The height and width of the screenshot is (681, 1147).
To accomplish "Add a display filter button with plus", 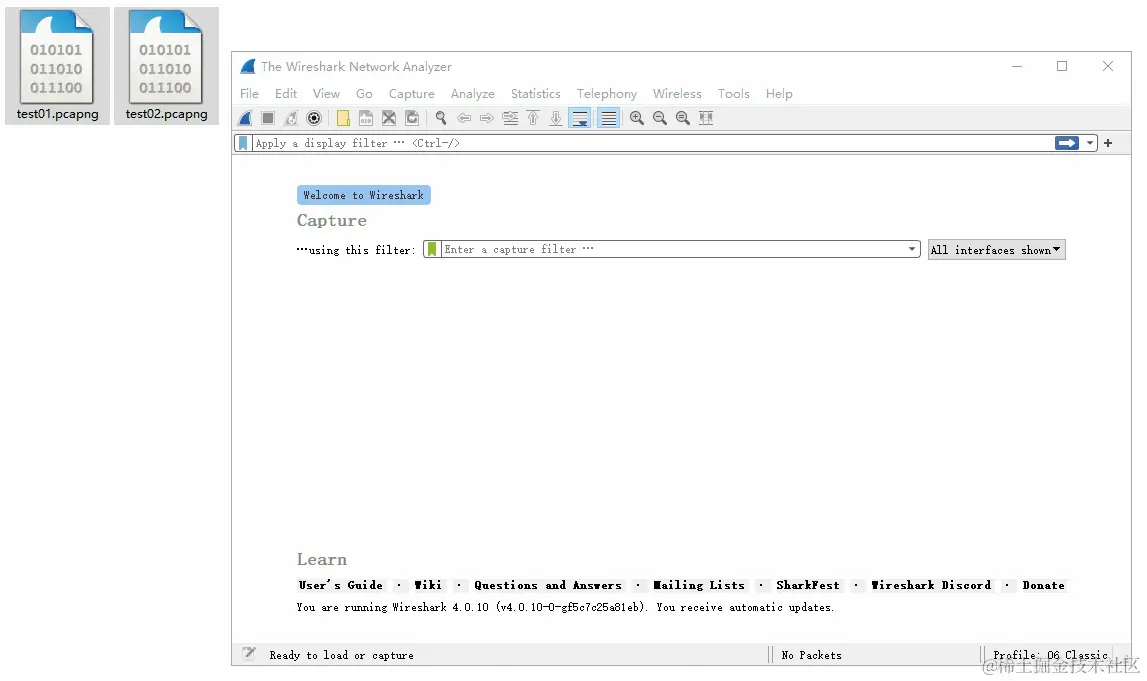I will [x=1108, y=143].
